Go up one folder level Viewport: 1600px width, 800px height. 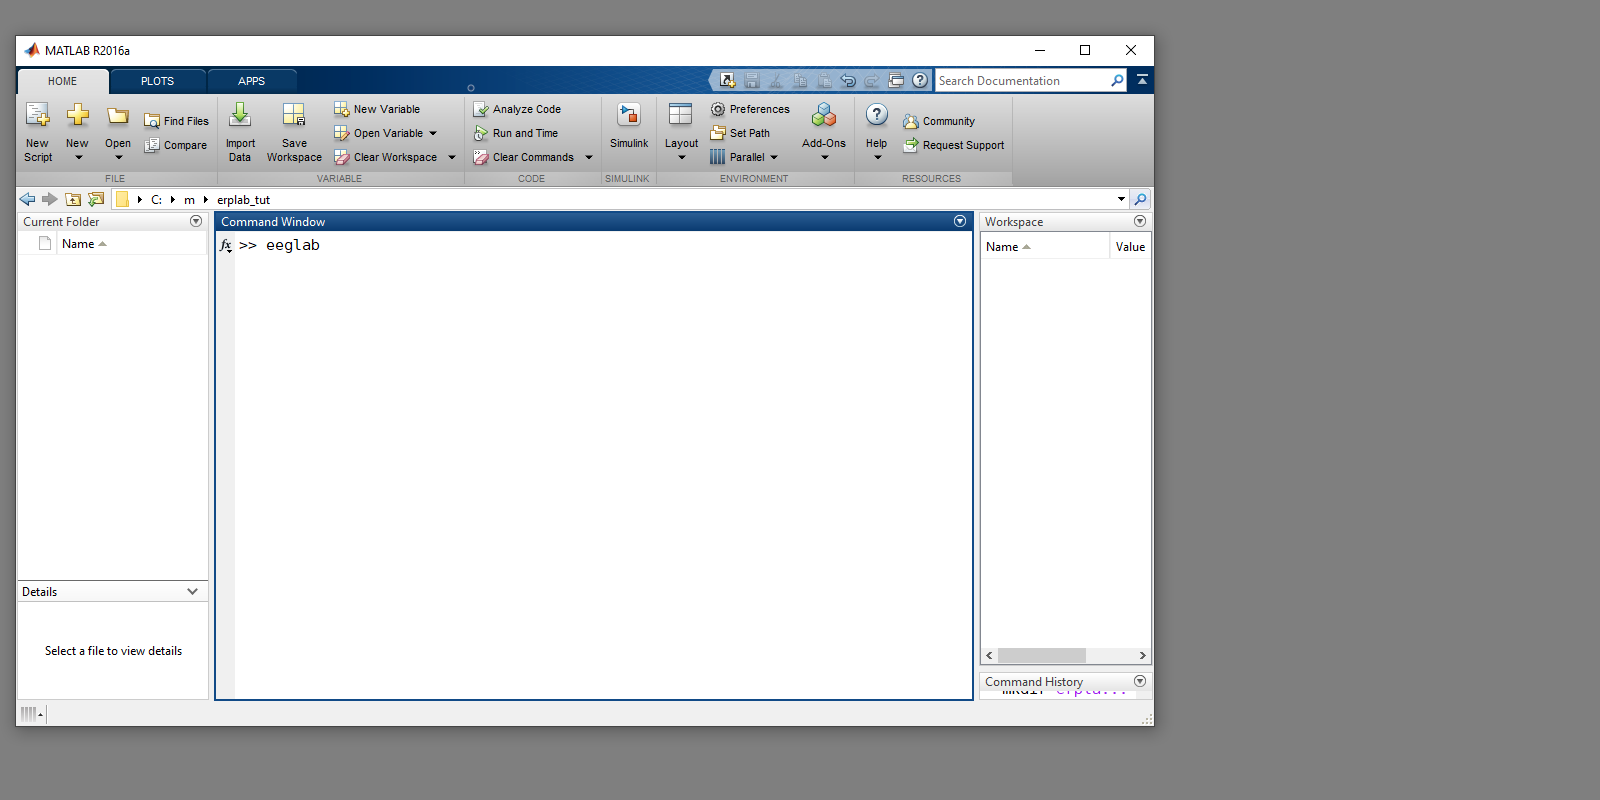pyautogui.click(x=73, y=199)
